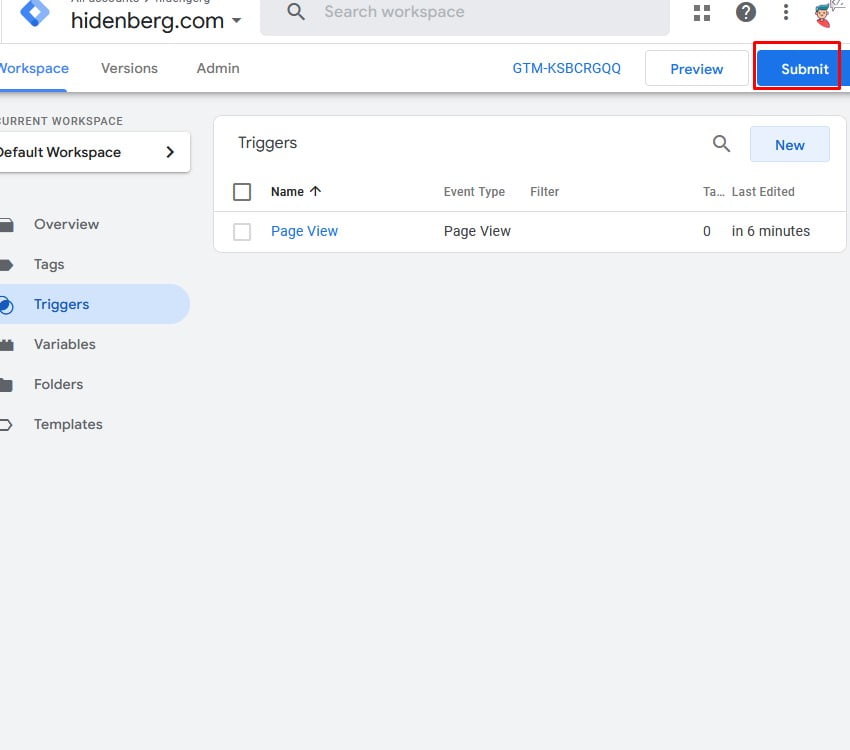
Task: Click the Tags icon in sidebar
Action: pos(7,265)
